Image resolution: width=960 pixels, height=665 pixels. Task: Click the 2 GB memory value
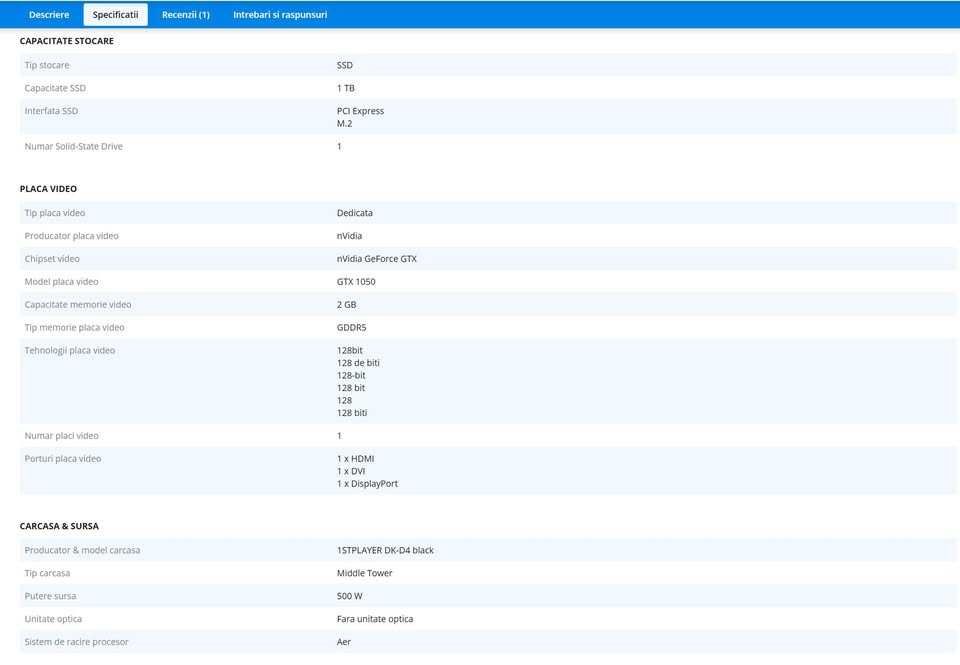click(347, 305)
